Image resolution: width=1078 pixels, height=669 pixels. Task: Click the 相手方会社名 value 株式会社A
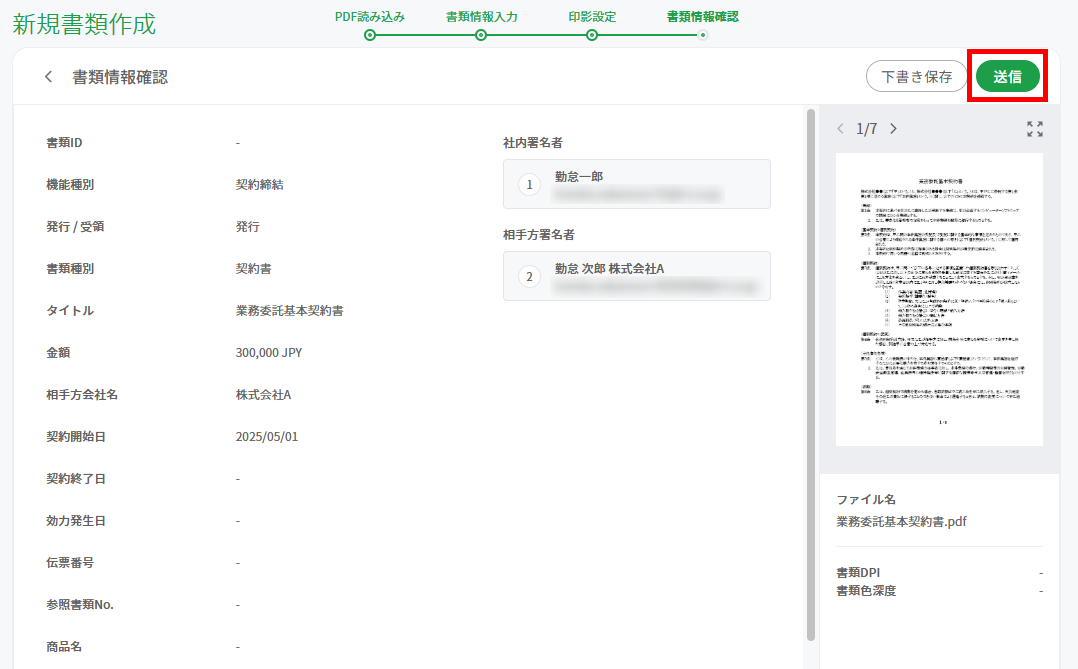point(263,395)
